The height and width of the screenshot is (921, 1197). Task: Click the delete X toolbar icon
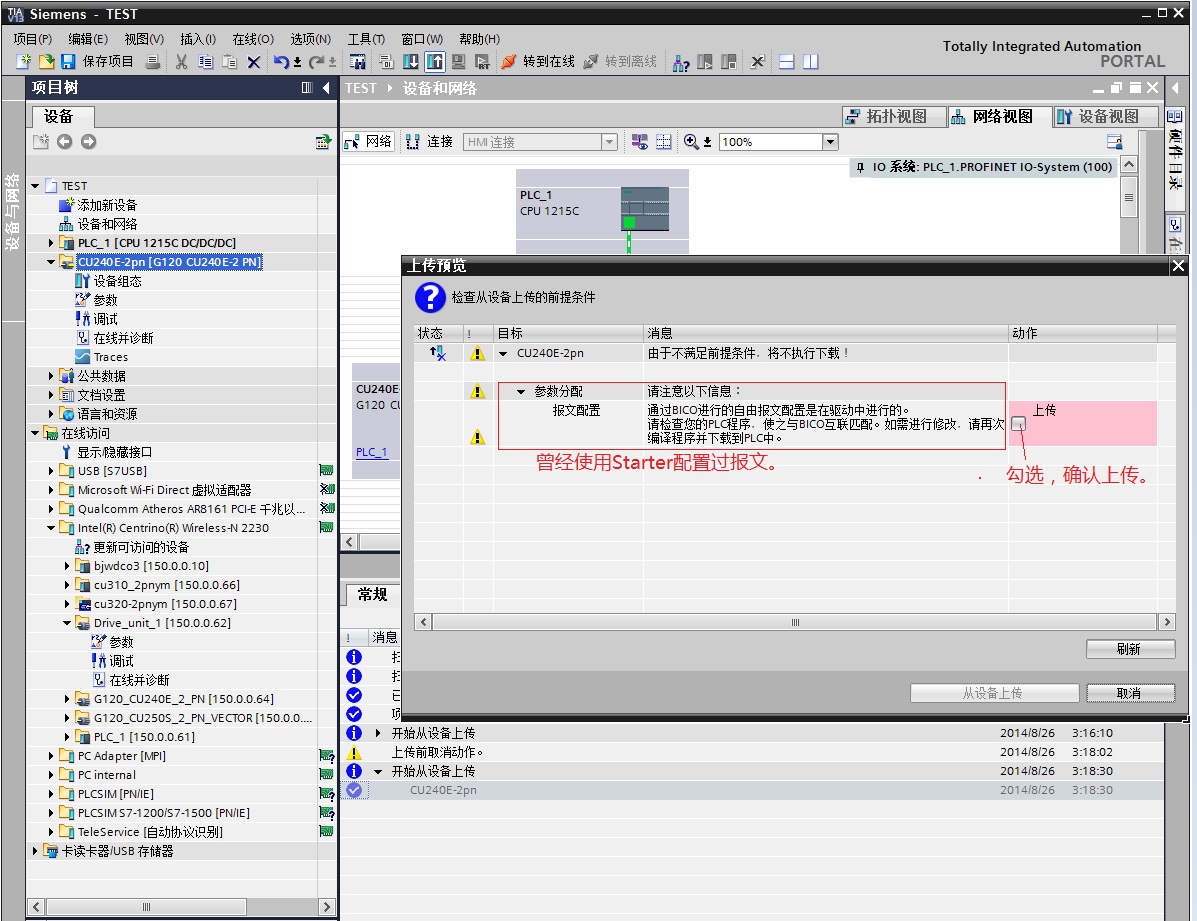[x=254, y=62]
